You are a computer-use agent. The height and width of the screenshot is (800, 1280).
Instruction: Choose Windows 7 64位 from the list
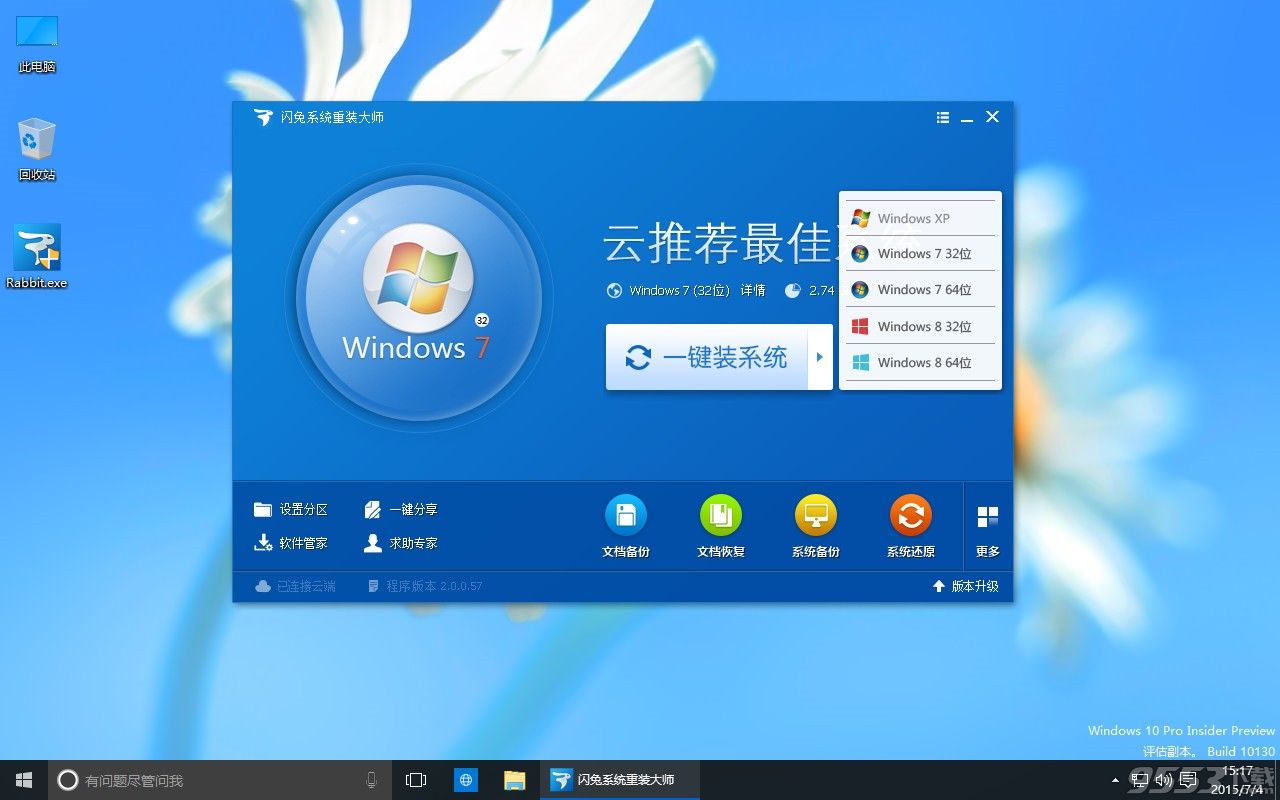920,290
